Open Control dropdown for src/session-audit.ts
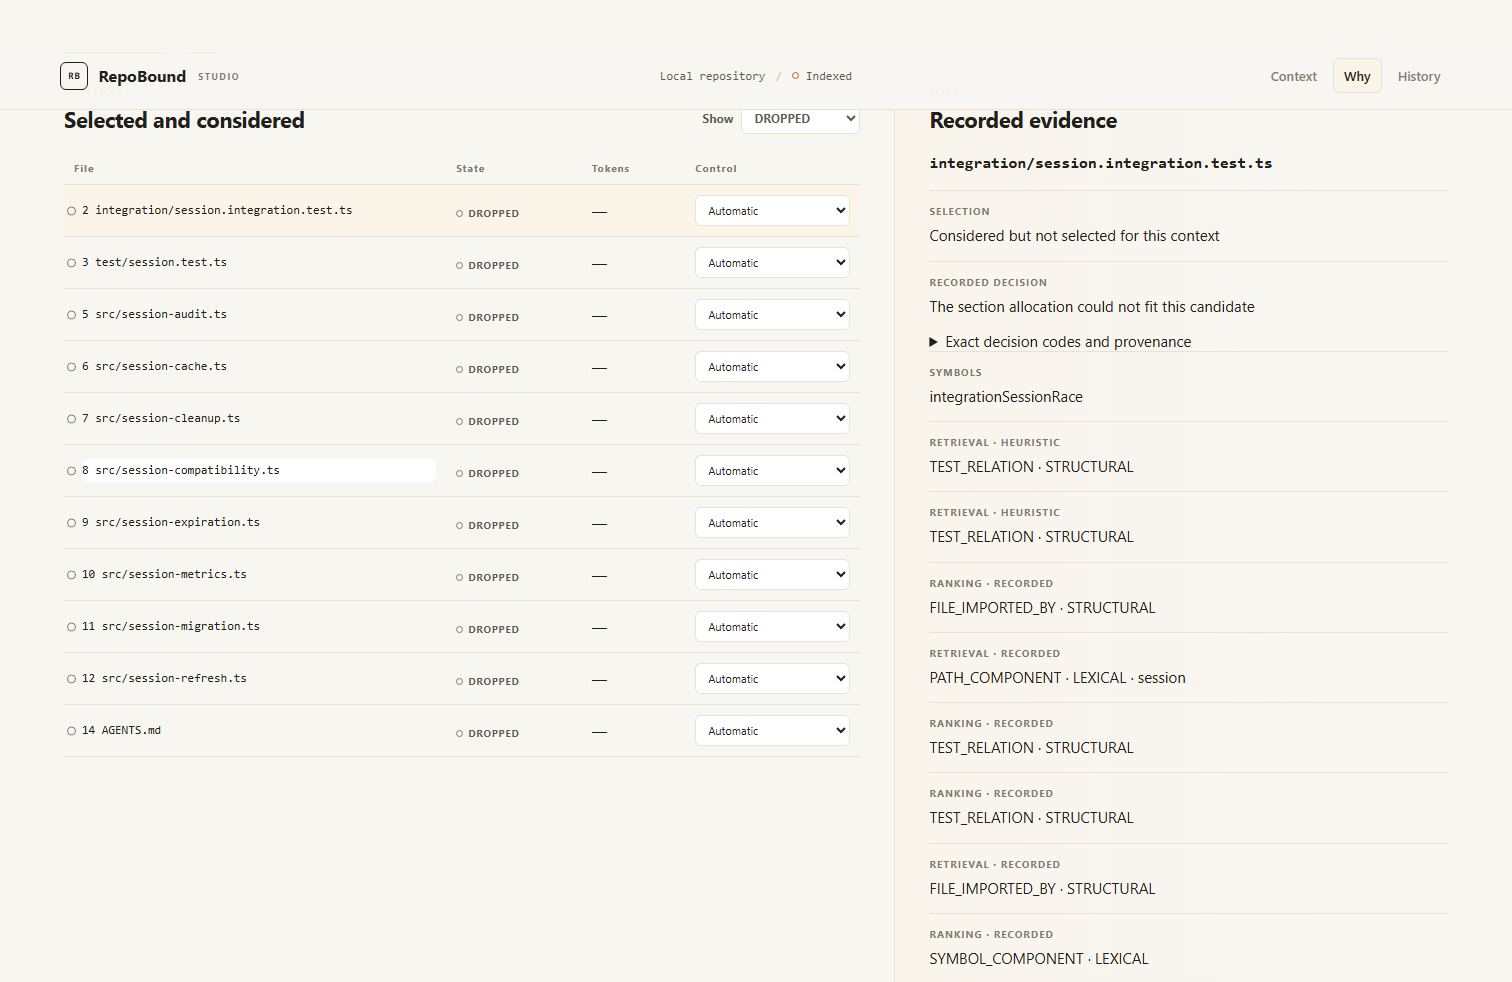1512x982 pixels. [772, 315]
